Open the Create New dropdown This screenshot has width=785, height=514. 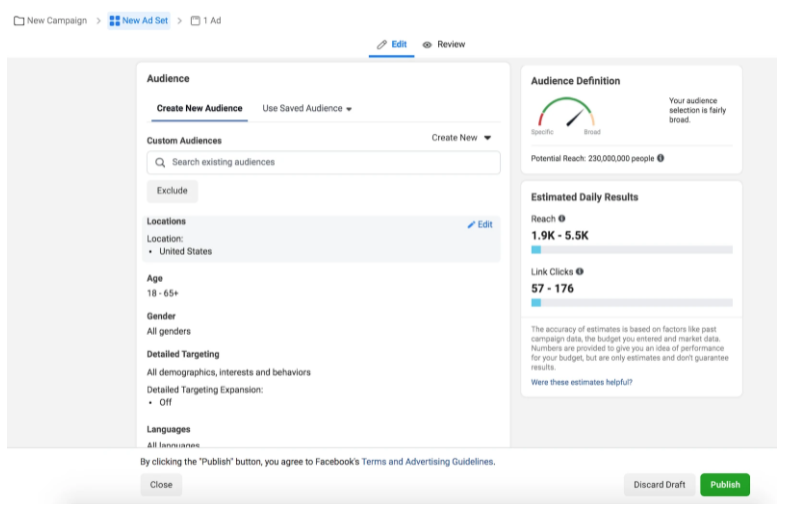tap(461, 138)
